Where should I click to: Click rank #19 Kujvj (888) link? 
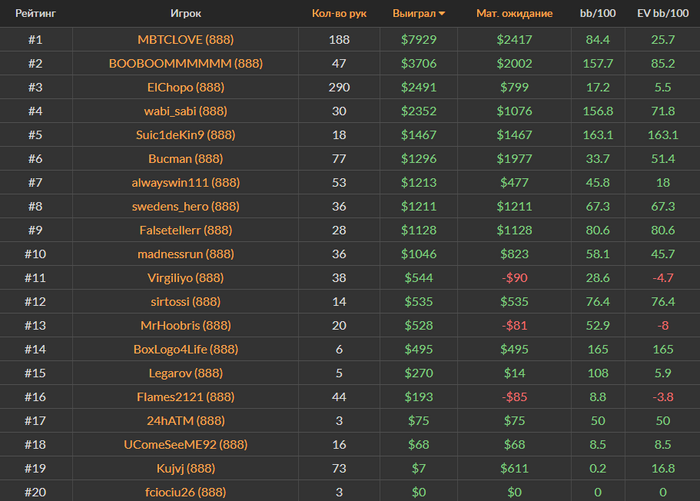pyautogui.click(x=185, y=468)
